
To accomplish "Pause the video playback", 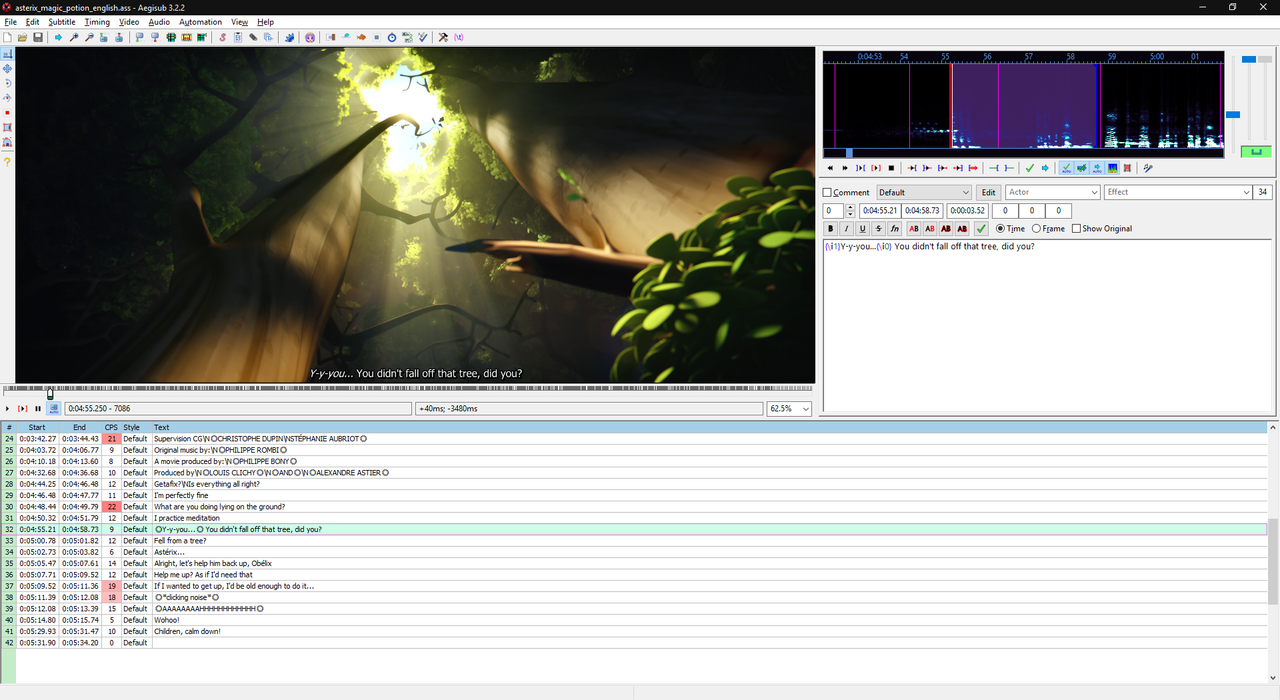I will 38,408.
